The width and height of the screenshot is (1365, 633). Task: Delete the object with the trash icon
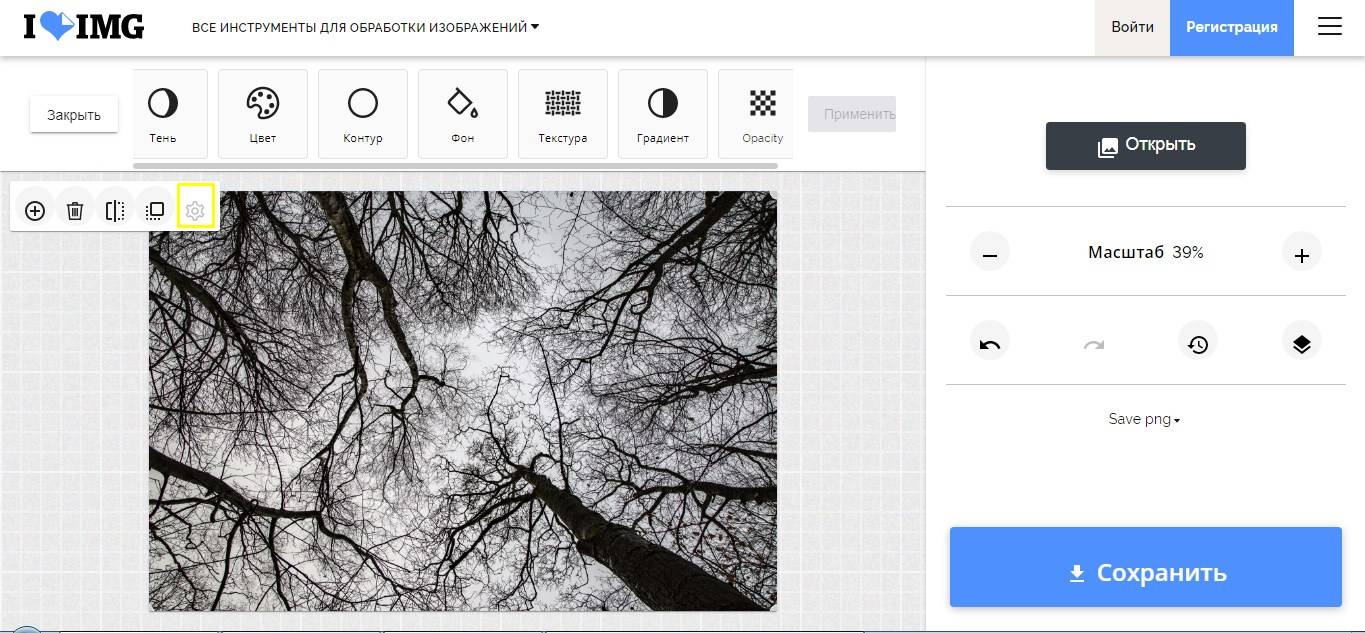pyautogui.click(x=75, y=211)
